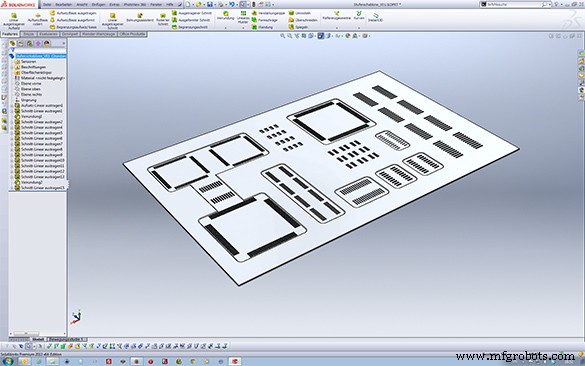Click the Save icon in title toolbar
This screenshot has height=366, width=585.
tap(210, 4)
